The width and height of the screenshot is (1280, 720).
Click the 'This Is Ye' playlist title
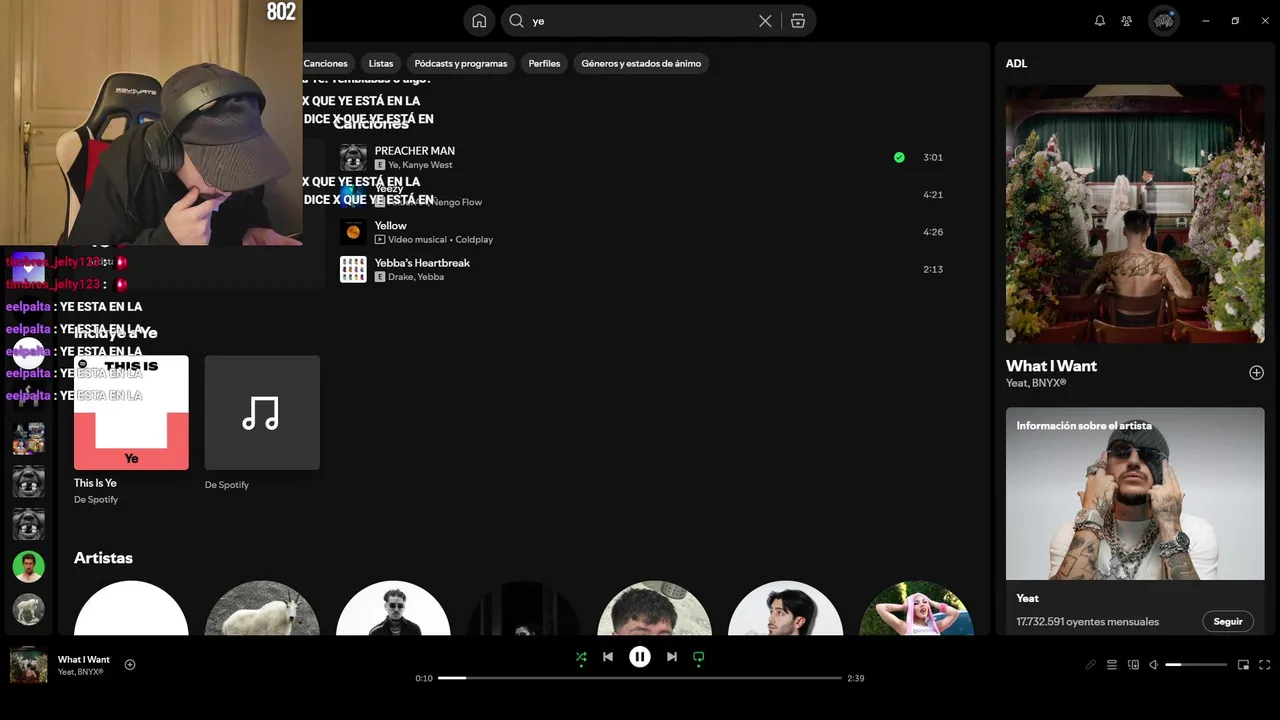coord(95,483)
